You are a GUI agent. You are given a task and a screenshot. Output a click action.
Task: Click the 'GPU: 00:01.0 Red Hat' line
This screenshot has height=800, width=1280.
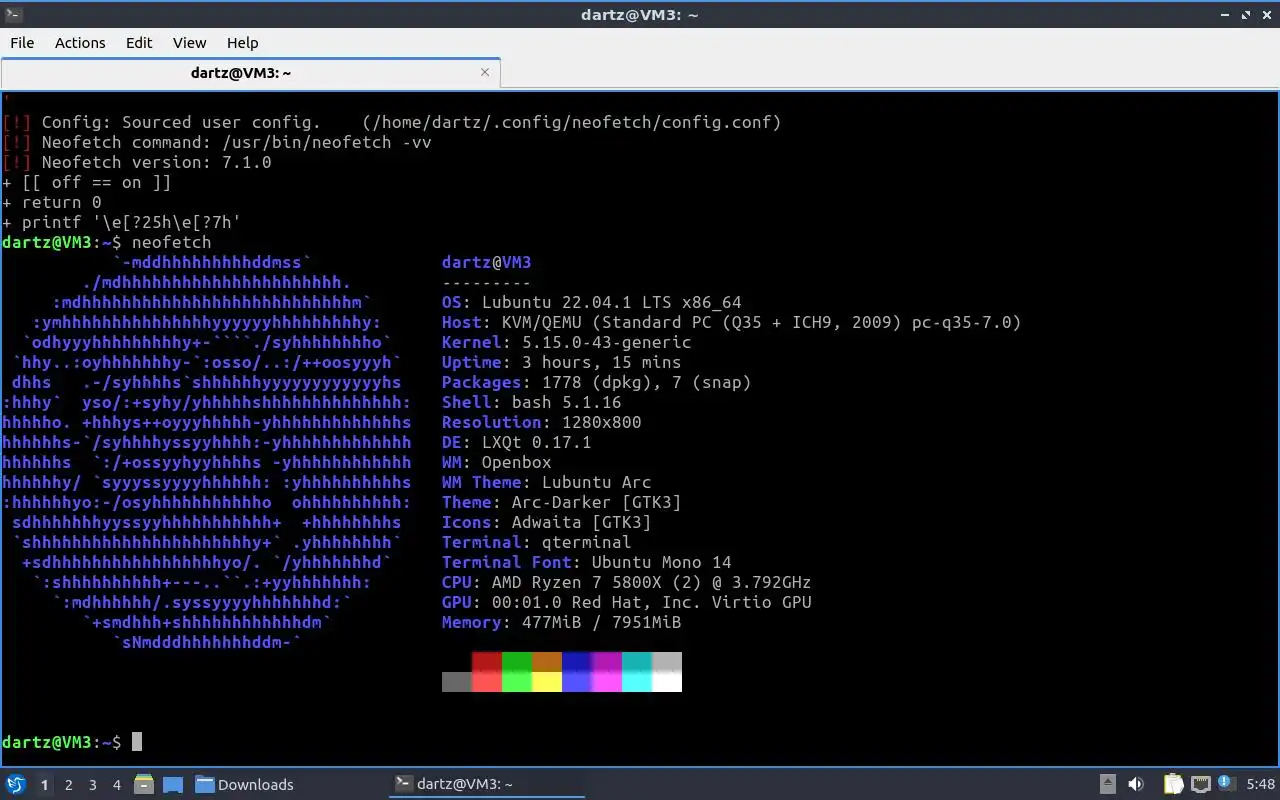tap(627, 602)
